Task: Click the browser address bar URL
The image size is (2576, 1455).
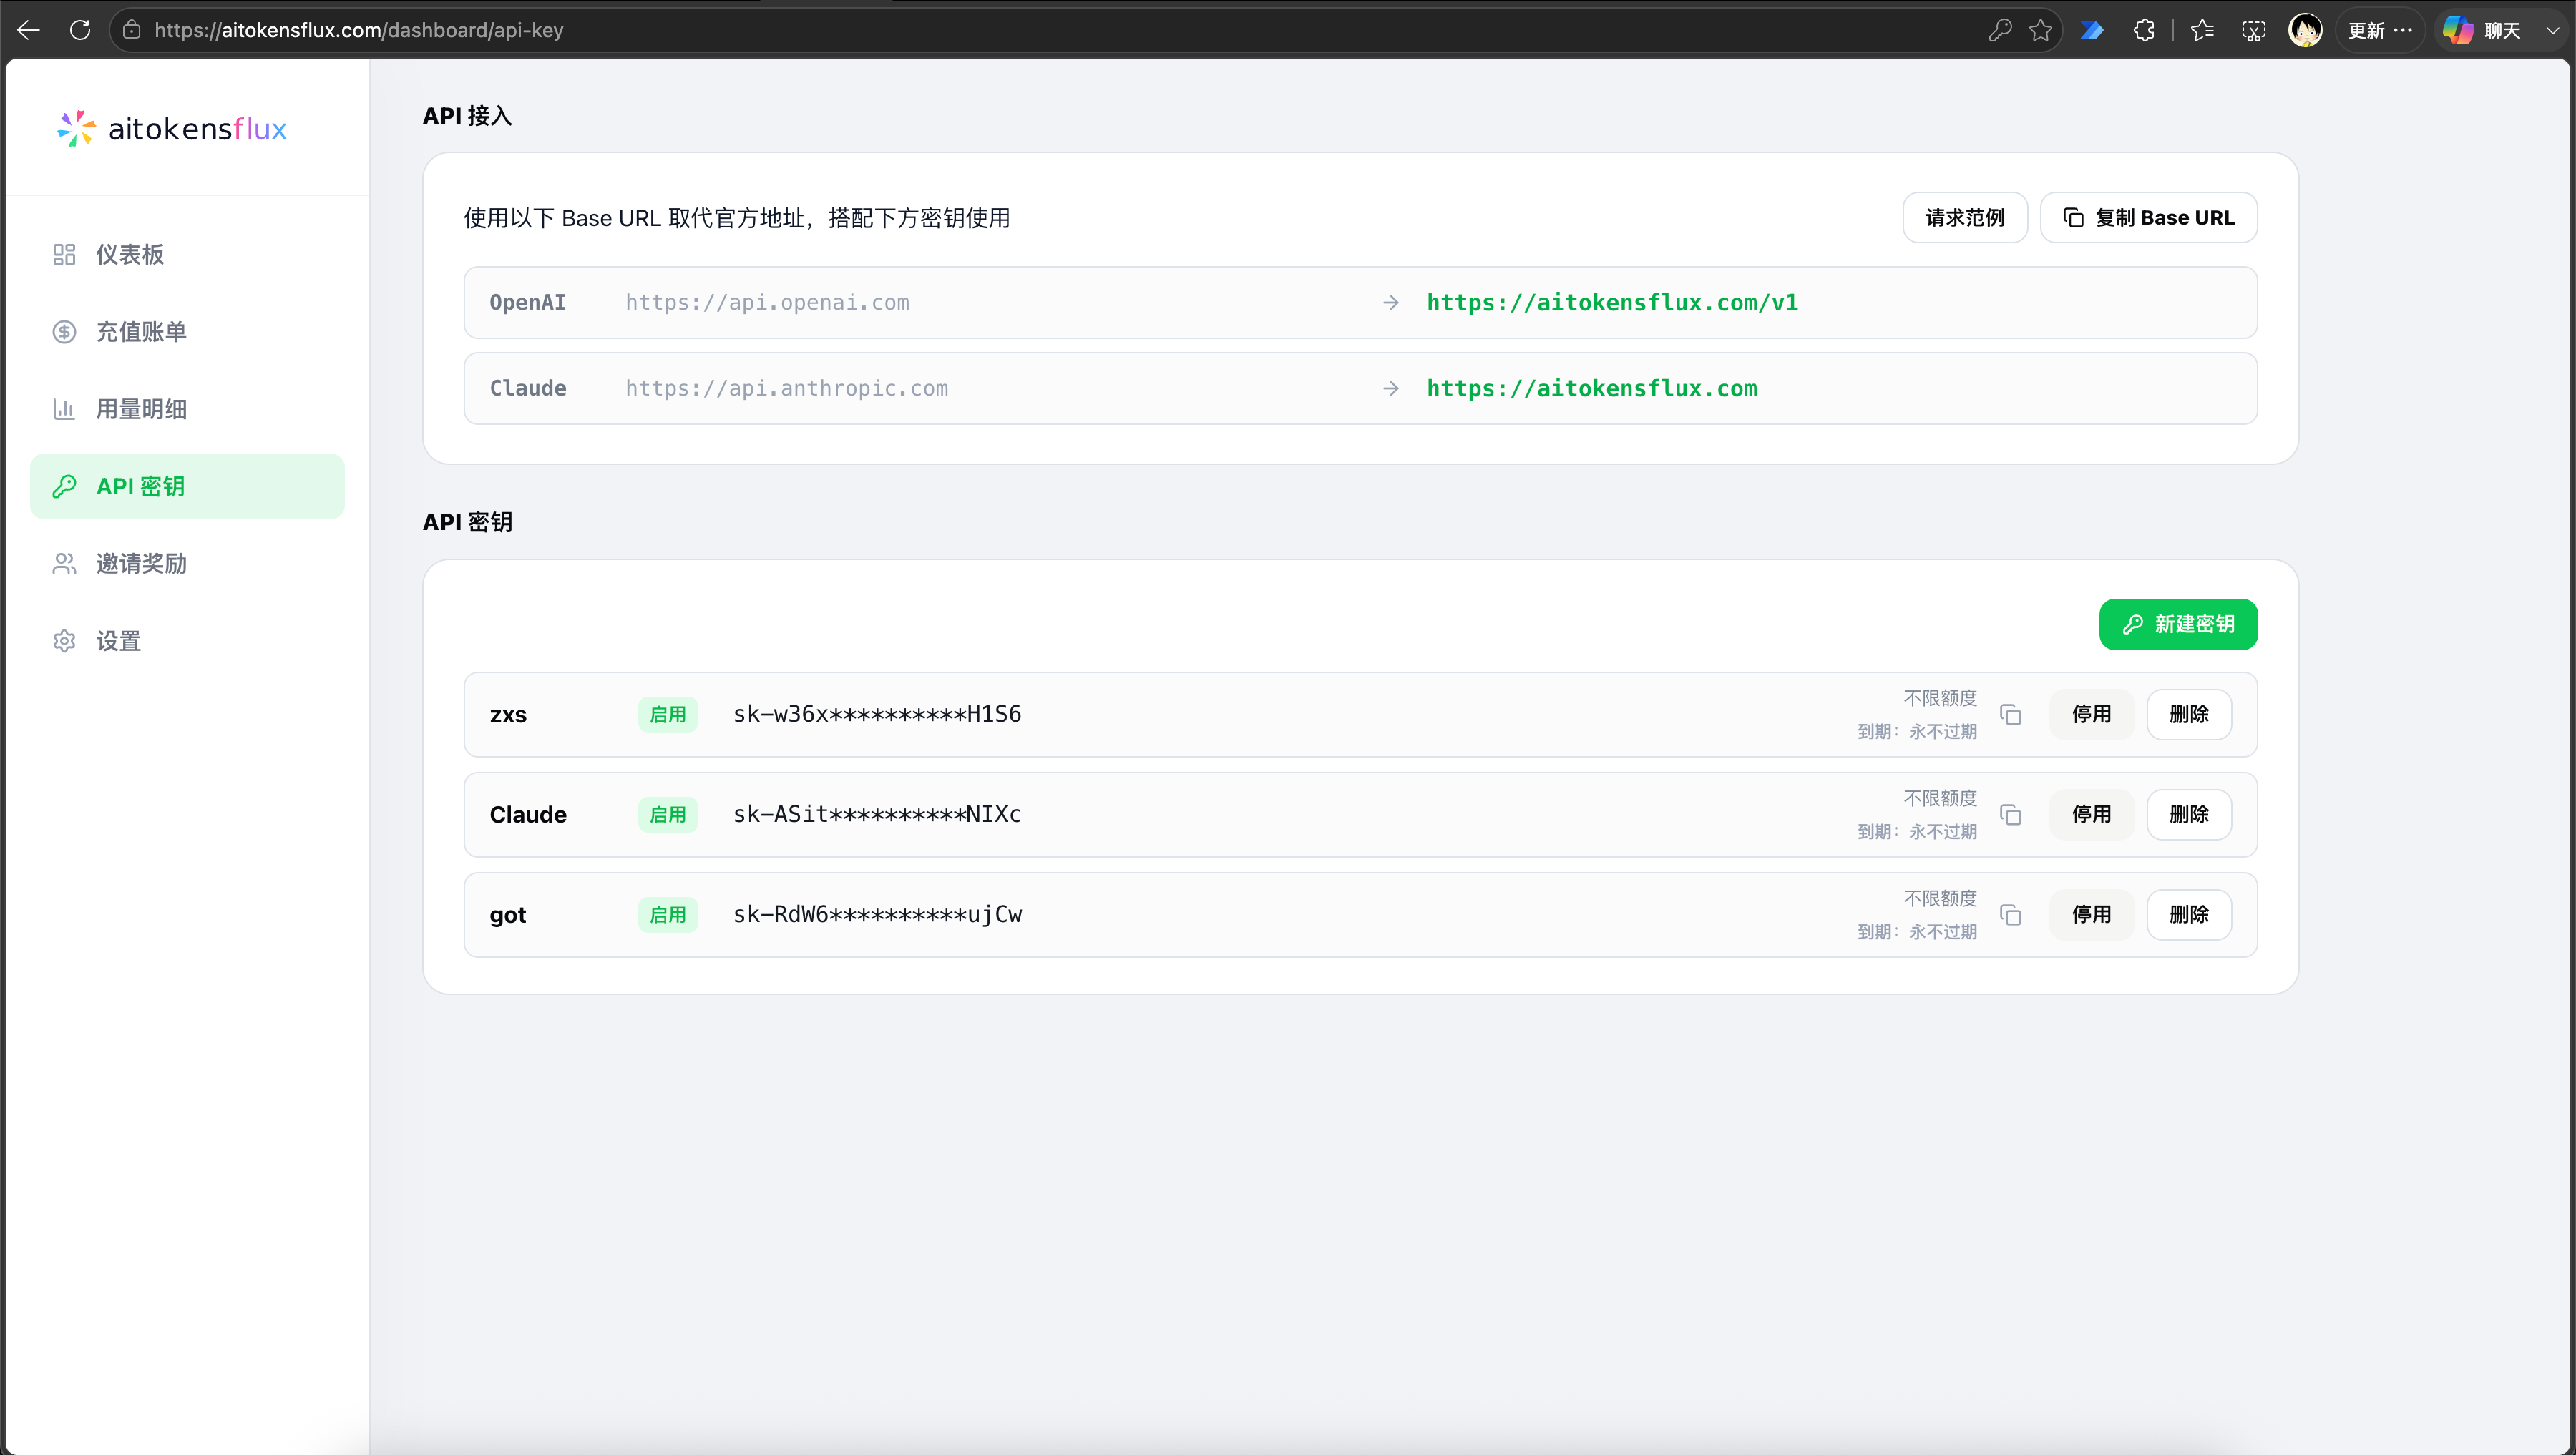Action: click(359, 30)
